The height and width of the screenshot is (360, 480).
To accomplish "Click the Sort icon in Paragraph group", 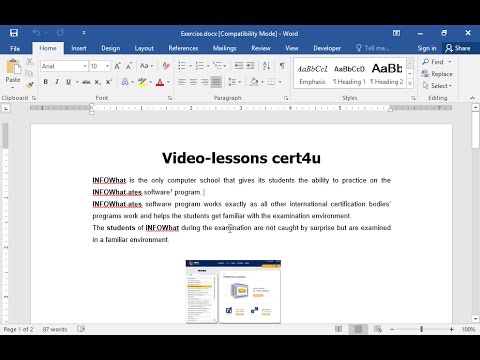I will click(x=266, y=66).
